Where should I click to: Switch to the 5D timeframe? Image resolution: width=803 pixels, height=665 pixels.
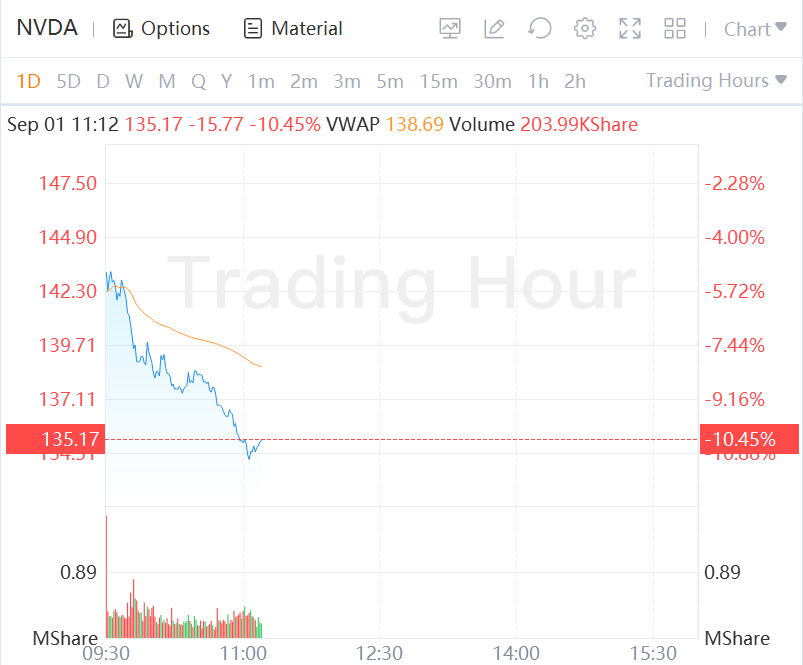point(68,81)
